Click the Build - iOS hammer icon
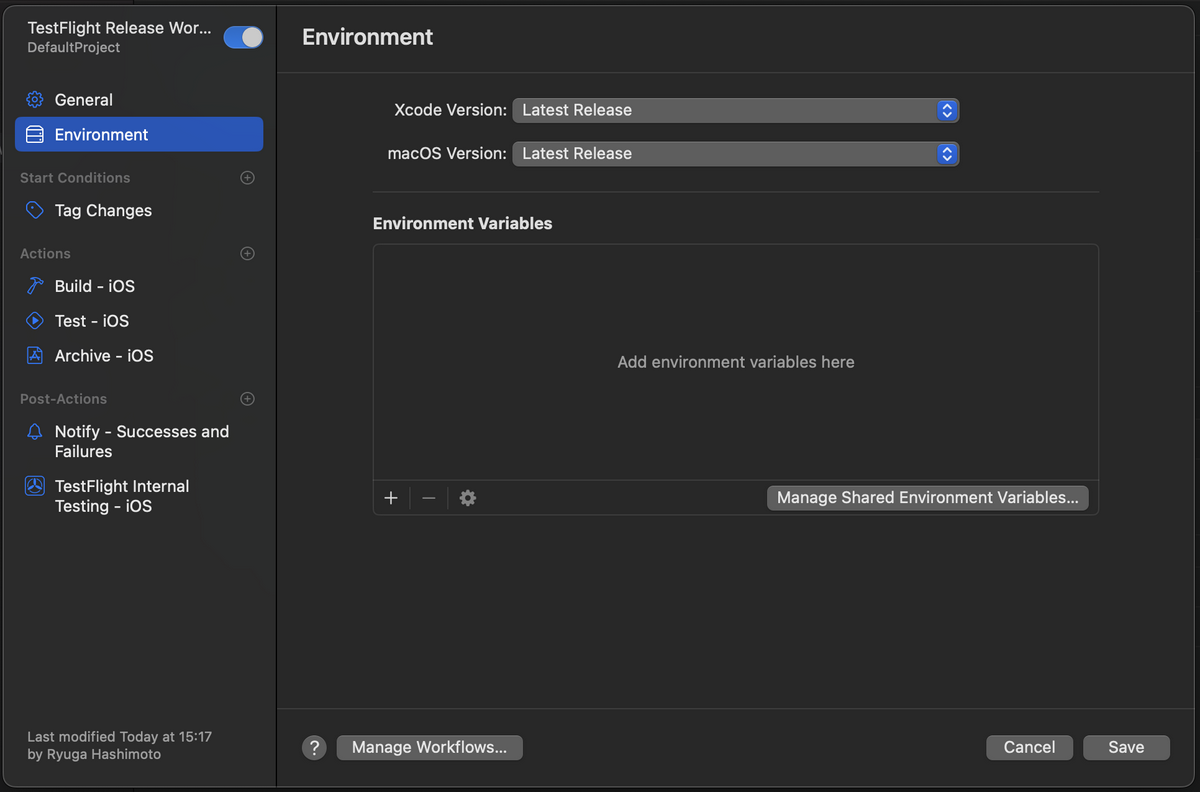 [x=35, y=286]
